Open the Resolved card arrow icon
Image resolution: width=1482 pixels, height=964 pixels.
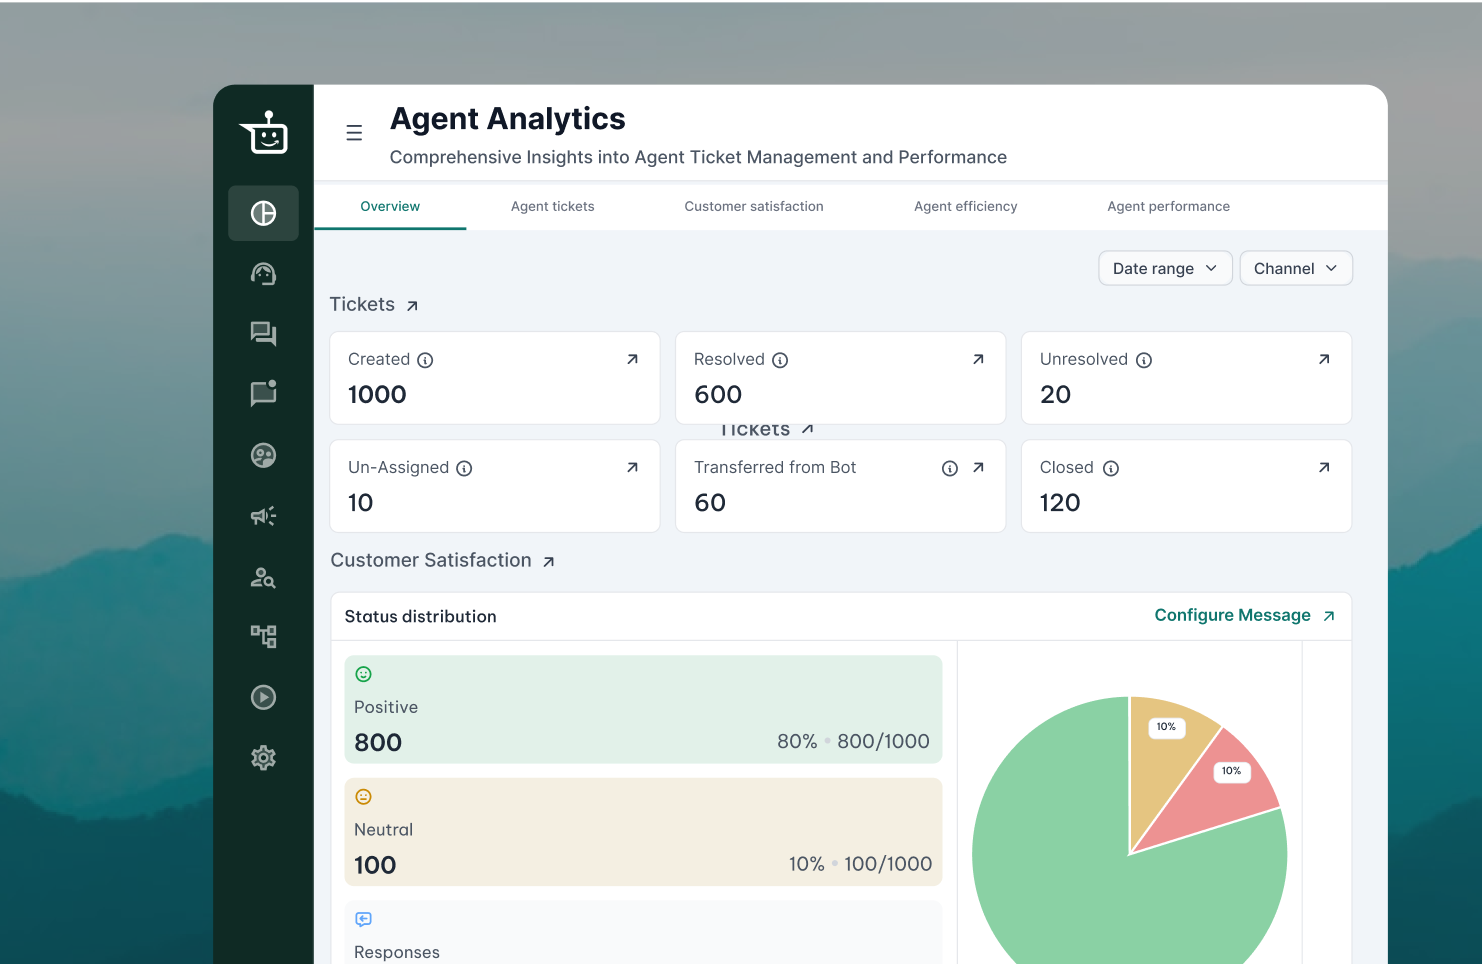[978, 359]
